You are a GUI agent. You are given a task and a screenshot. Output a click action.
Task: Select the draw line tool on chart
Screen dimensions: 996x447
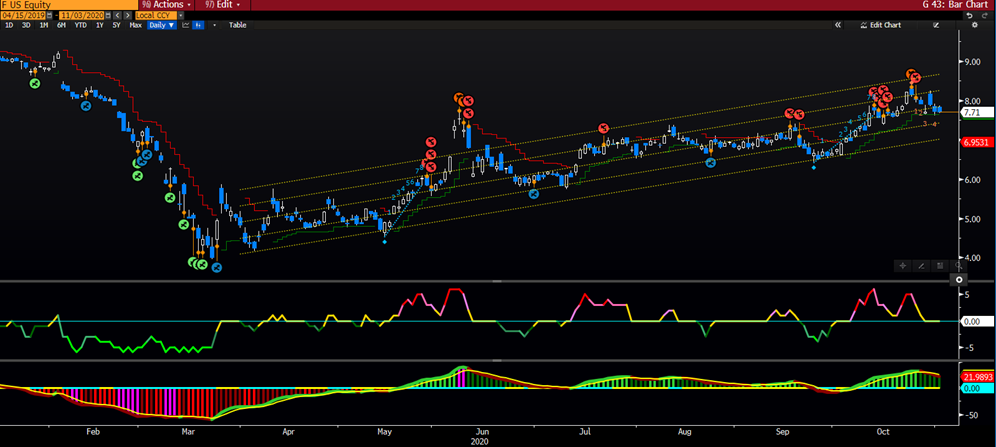pos(921,266)
